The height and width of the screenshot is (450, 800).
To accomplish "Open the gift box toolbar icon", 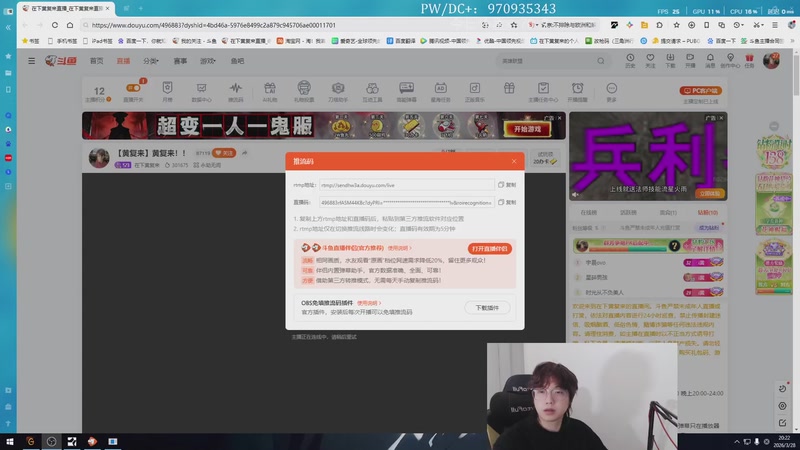I will (509, 88).
